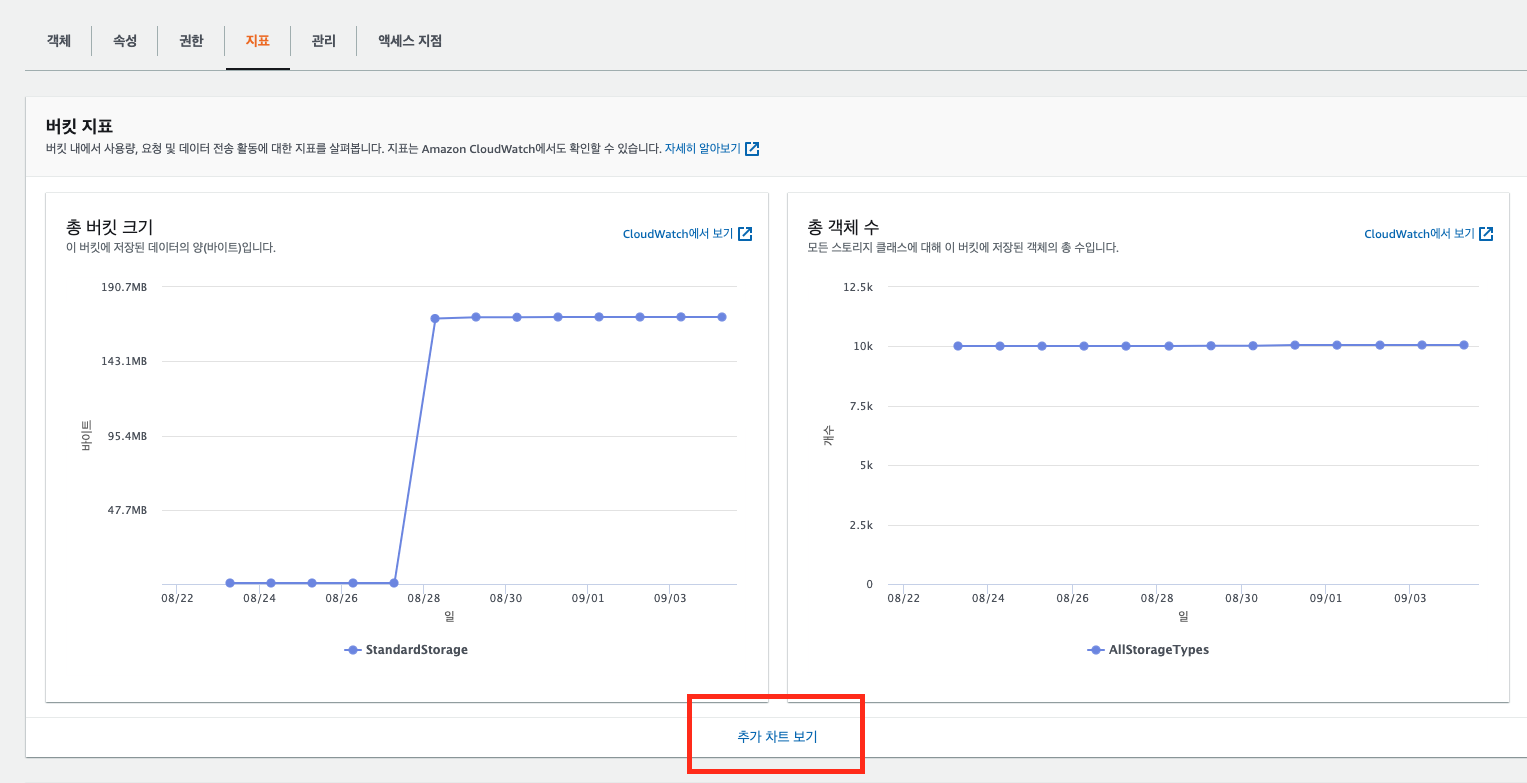Open CloudWatch에서 보기 for 총 버킷 크기
The width and height of the screenshot is (1527, 783).
(x=678, y=234)
